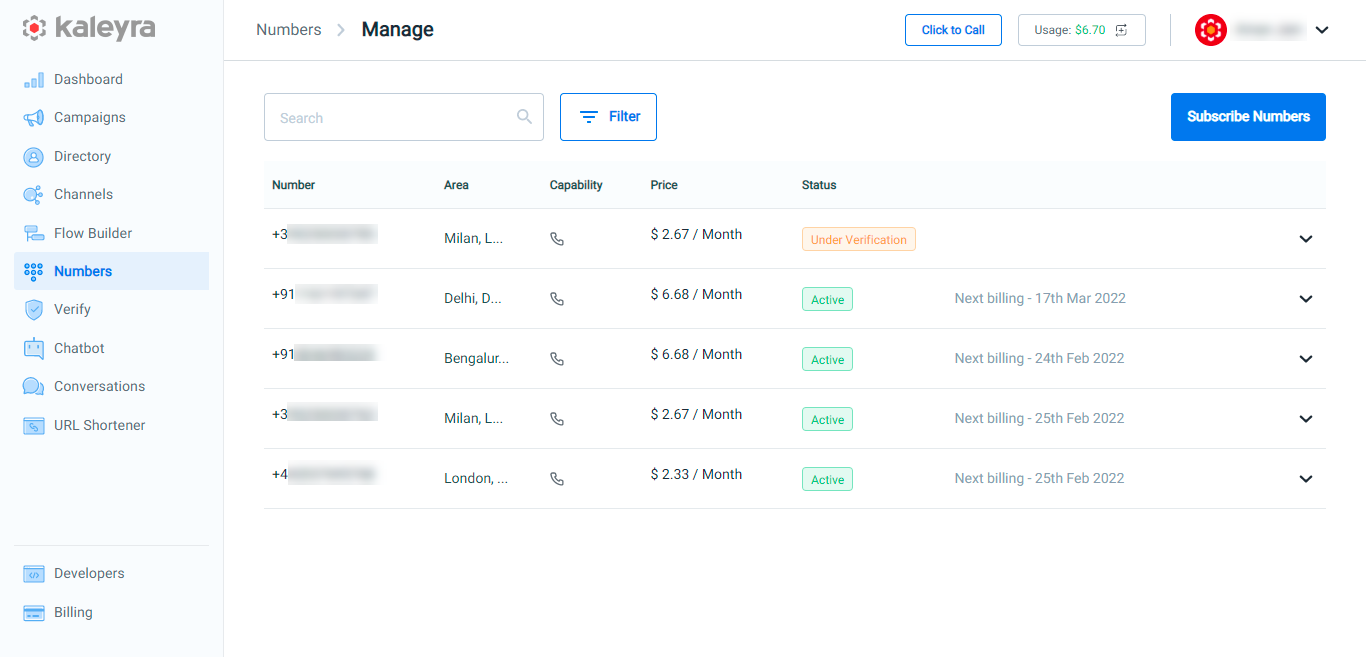Select the Directory person icon
This screenshot has width=1366, height=657.
pos(34,157)
